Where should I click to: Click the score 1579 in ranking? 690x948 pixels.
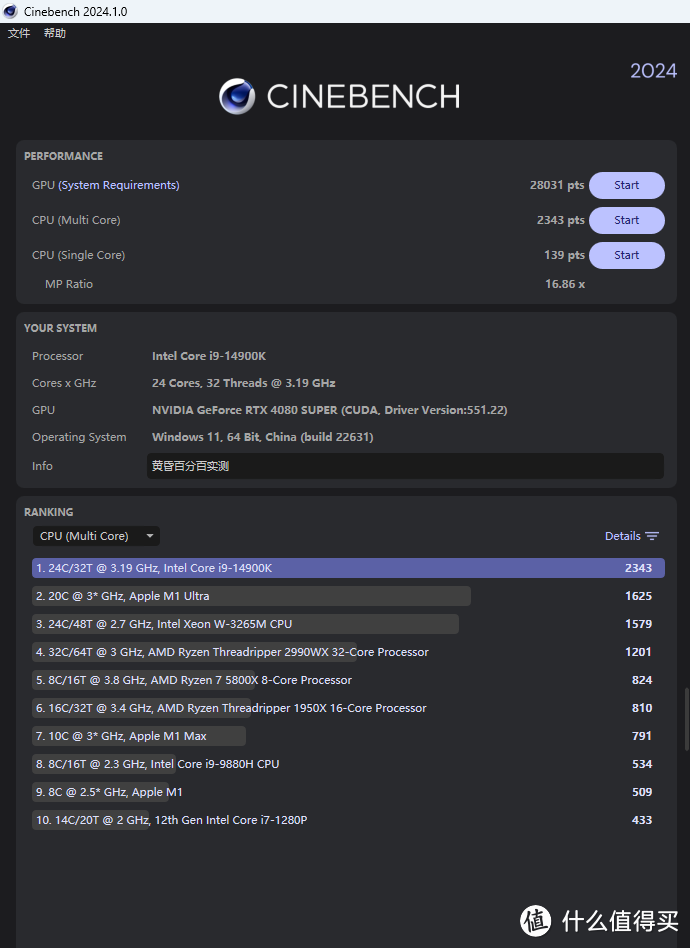pyautogui.click(x=639, y=624)
